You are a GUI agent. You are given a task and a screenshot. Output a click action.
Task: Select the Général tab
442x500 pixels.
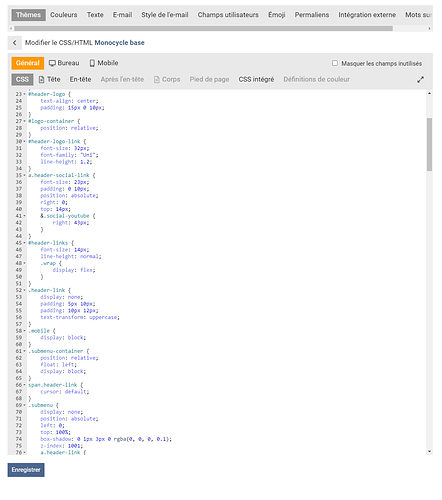pos(28,63)
